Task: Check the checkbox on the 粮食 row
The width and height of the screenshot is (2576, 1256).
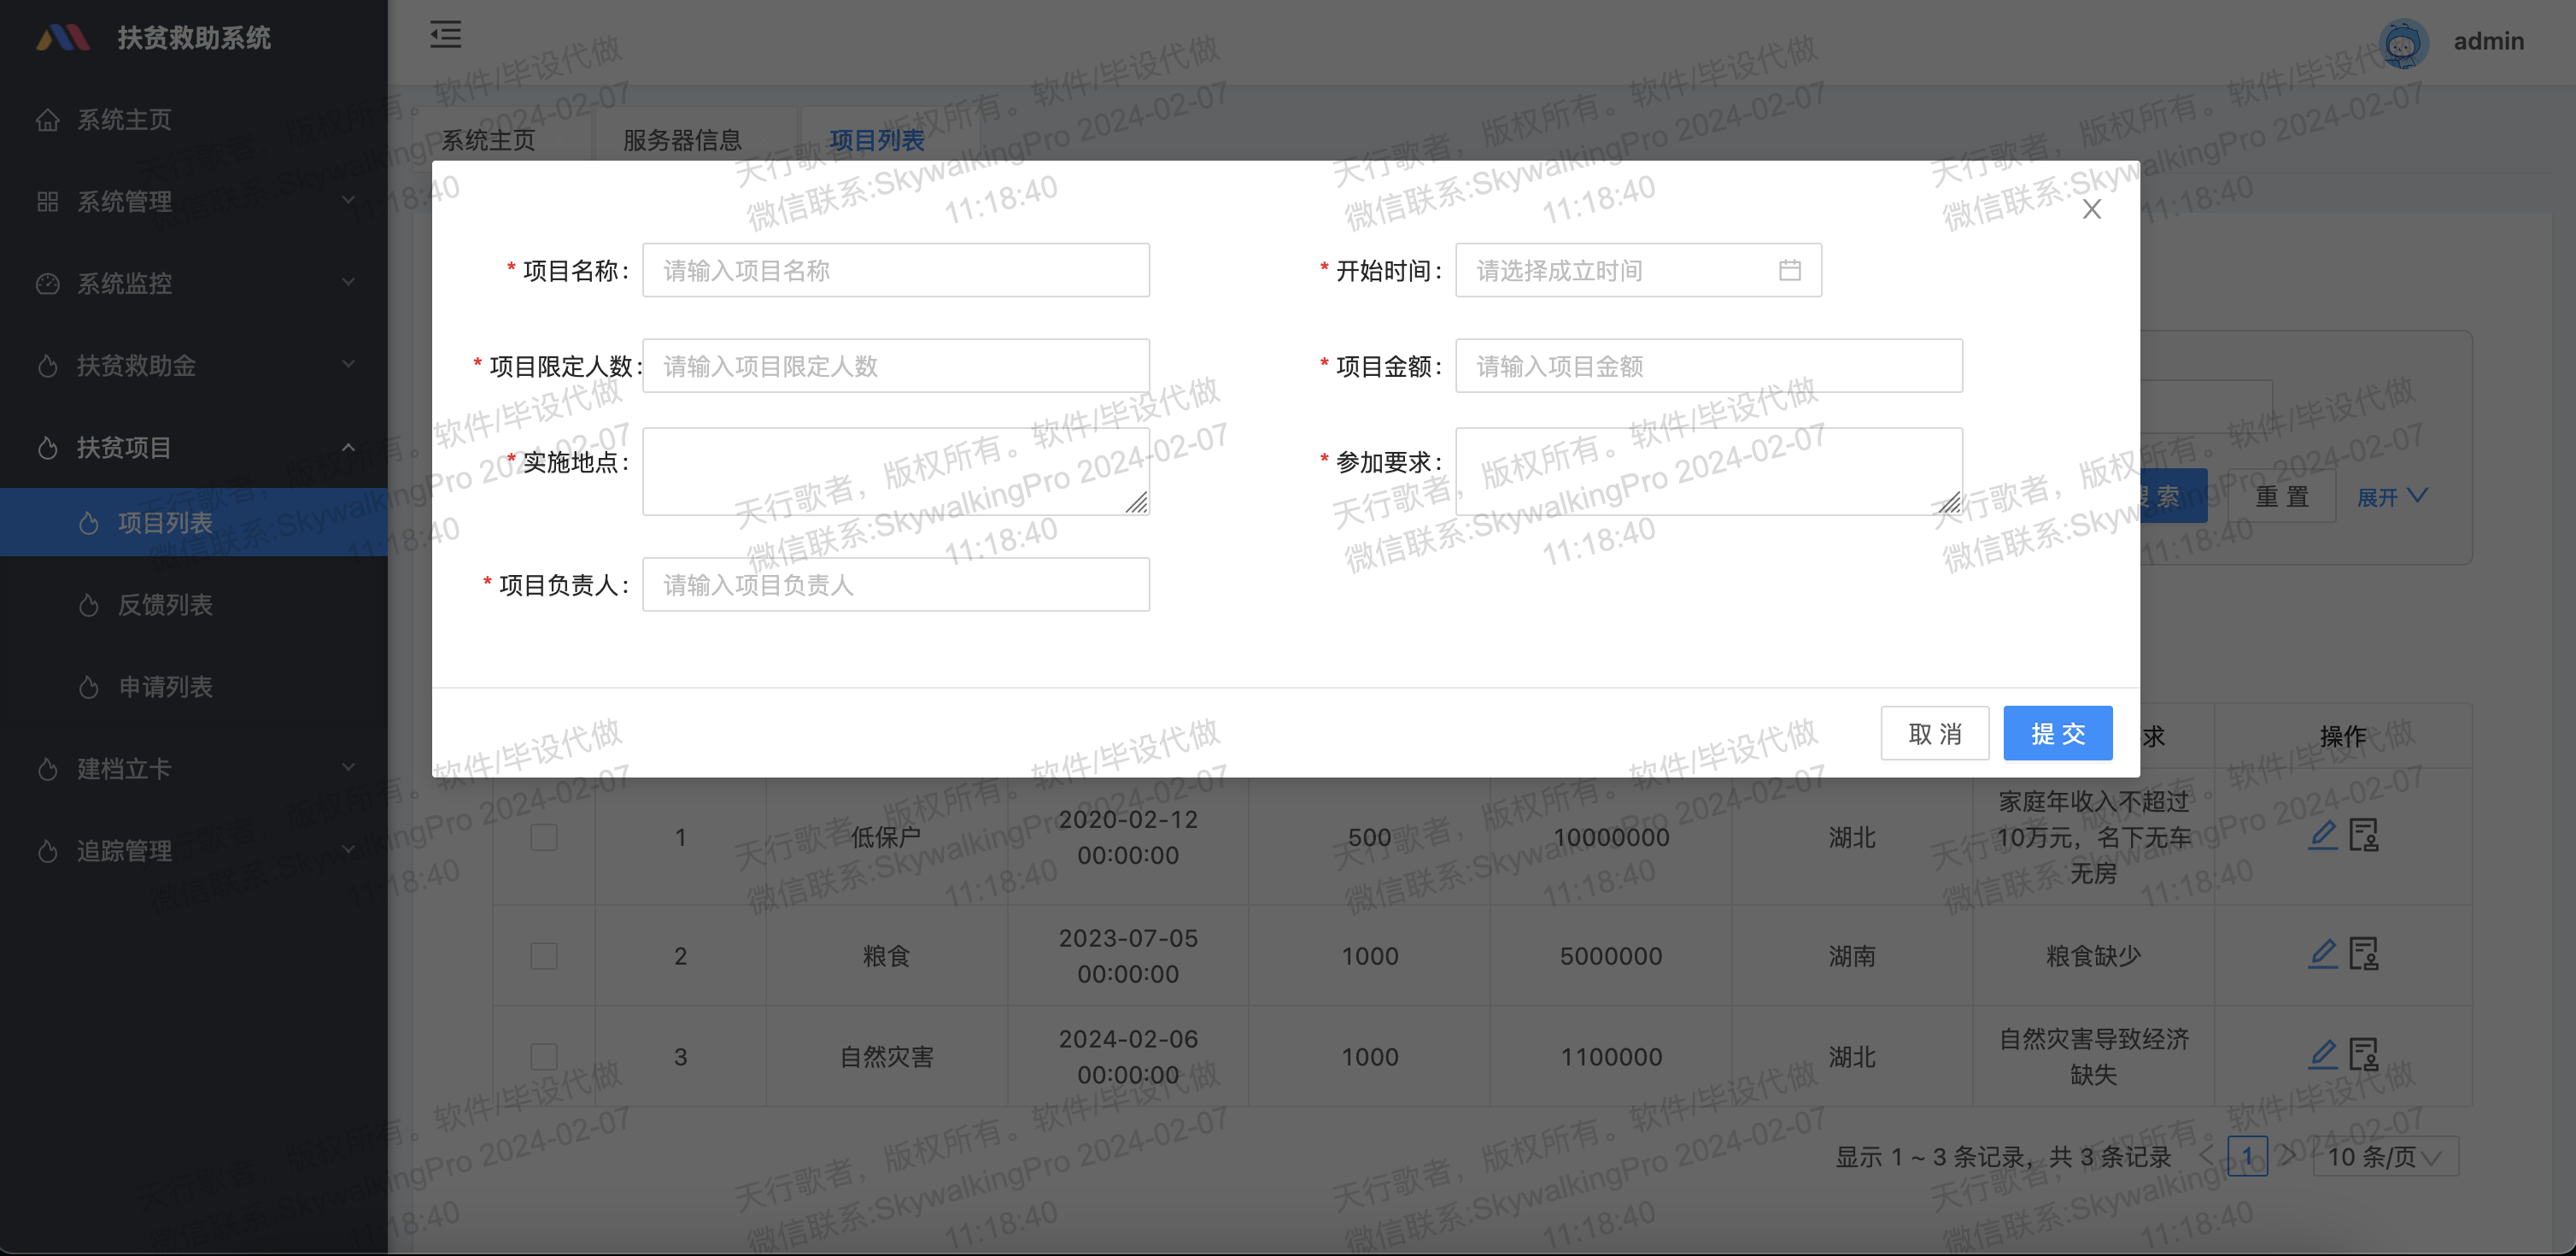Action: tap(543, 956)
